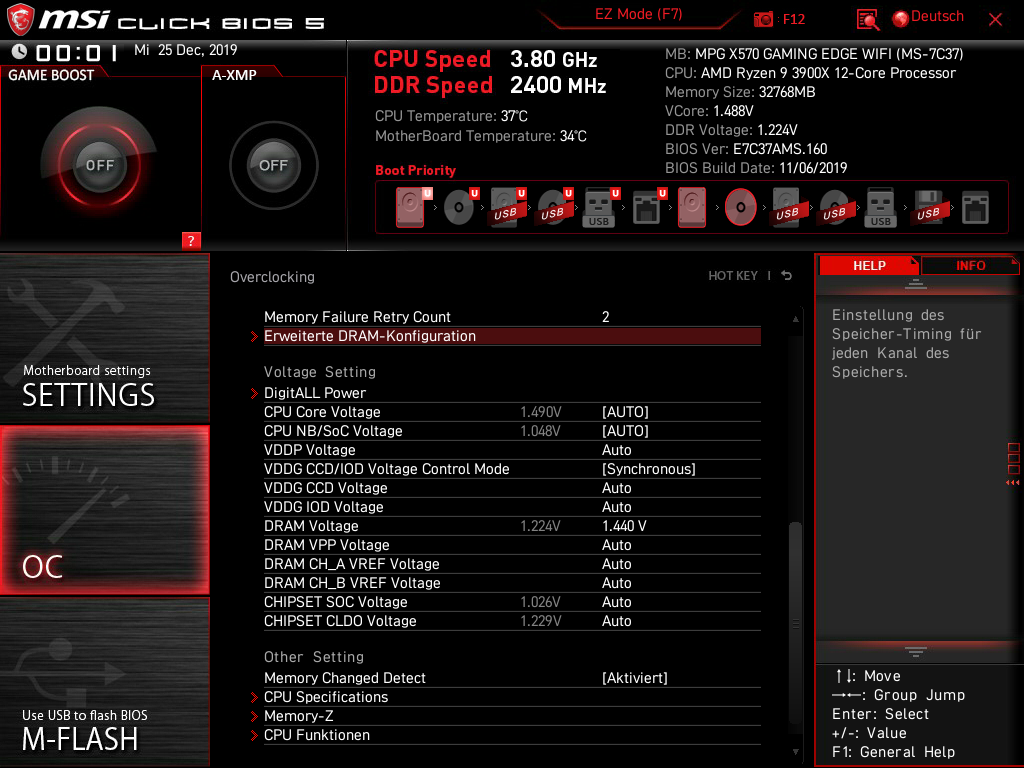
Task: Close BIOS with the red X icon
Action: point(995,20)
